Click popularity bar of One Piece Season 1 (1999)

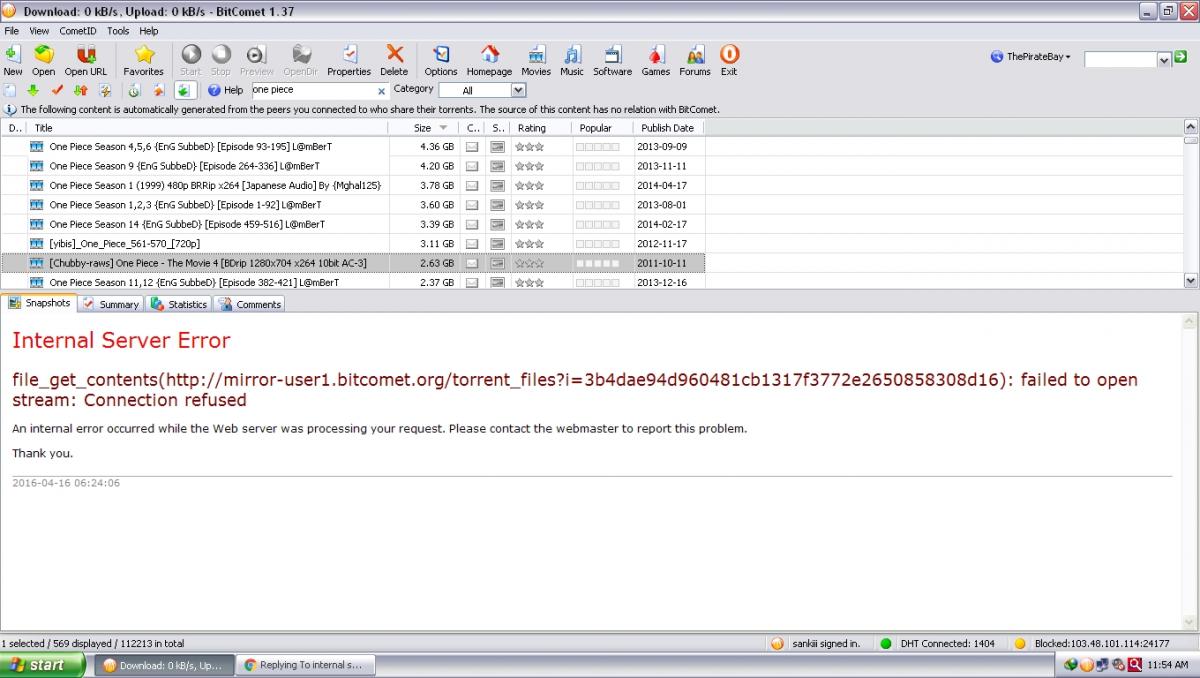click(598, 185)
